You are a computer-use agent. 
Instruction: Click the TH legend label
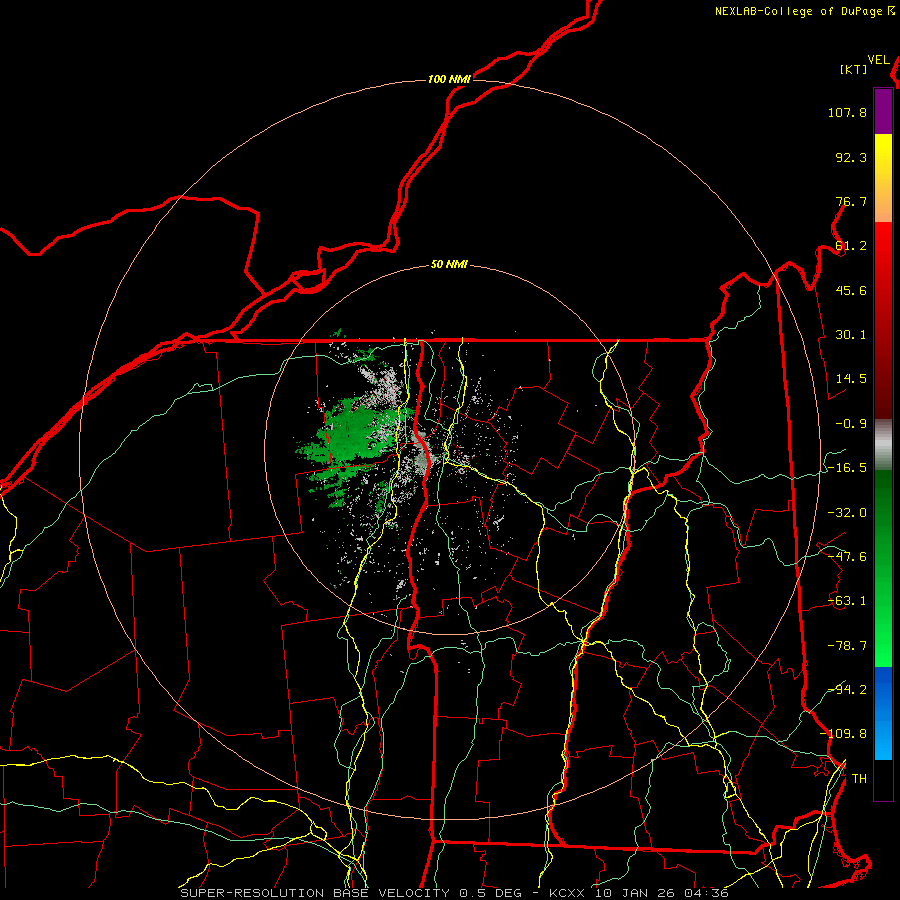tap(859, 779)
